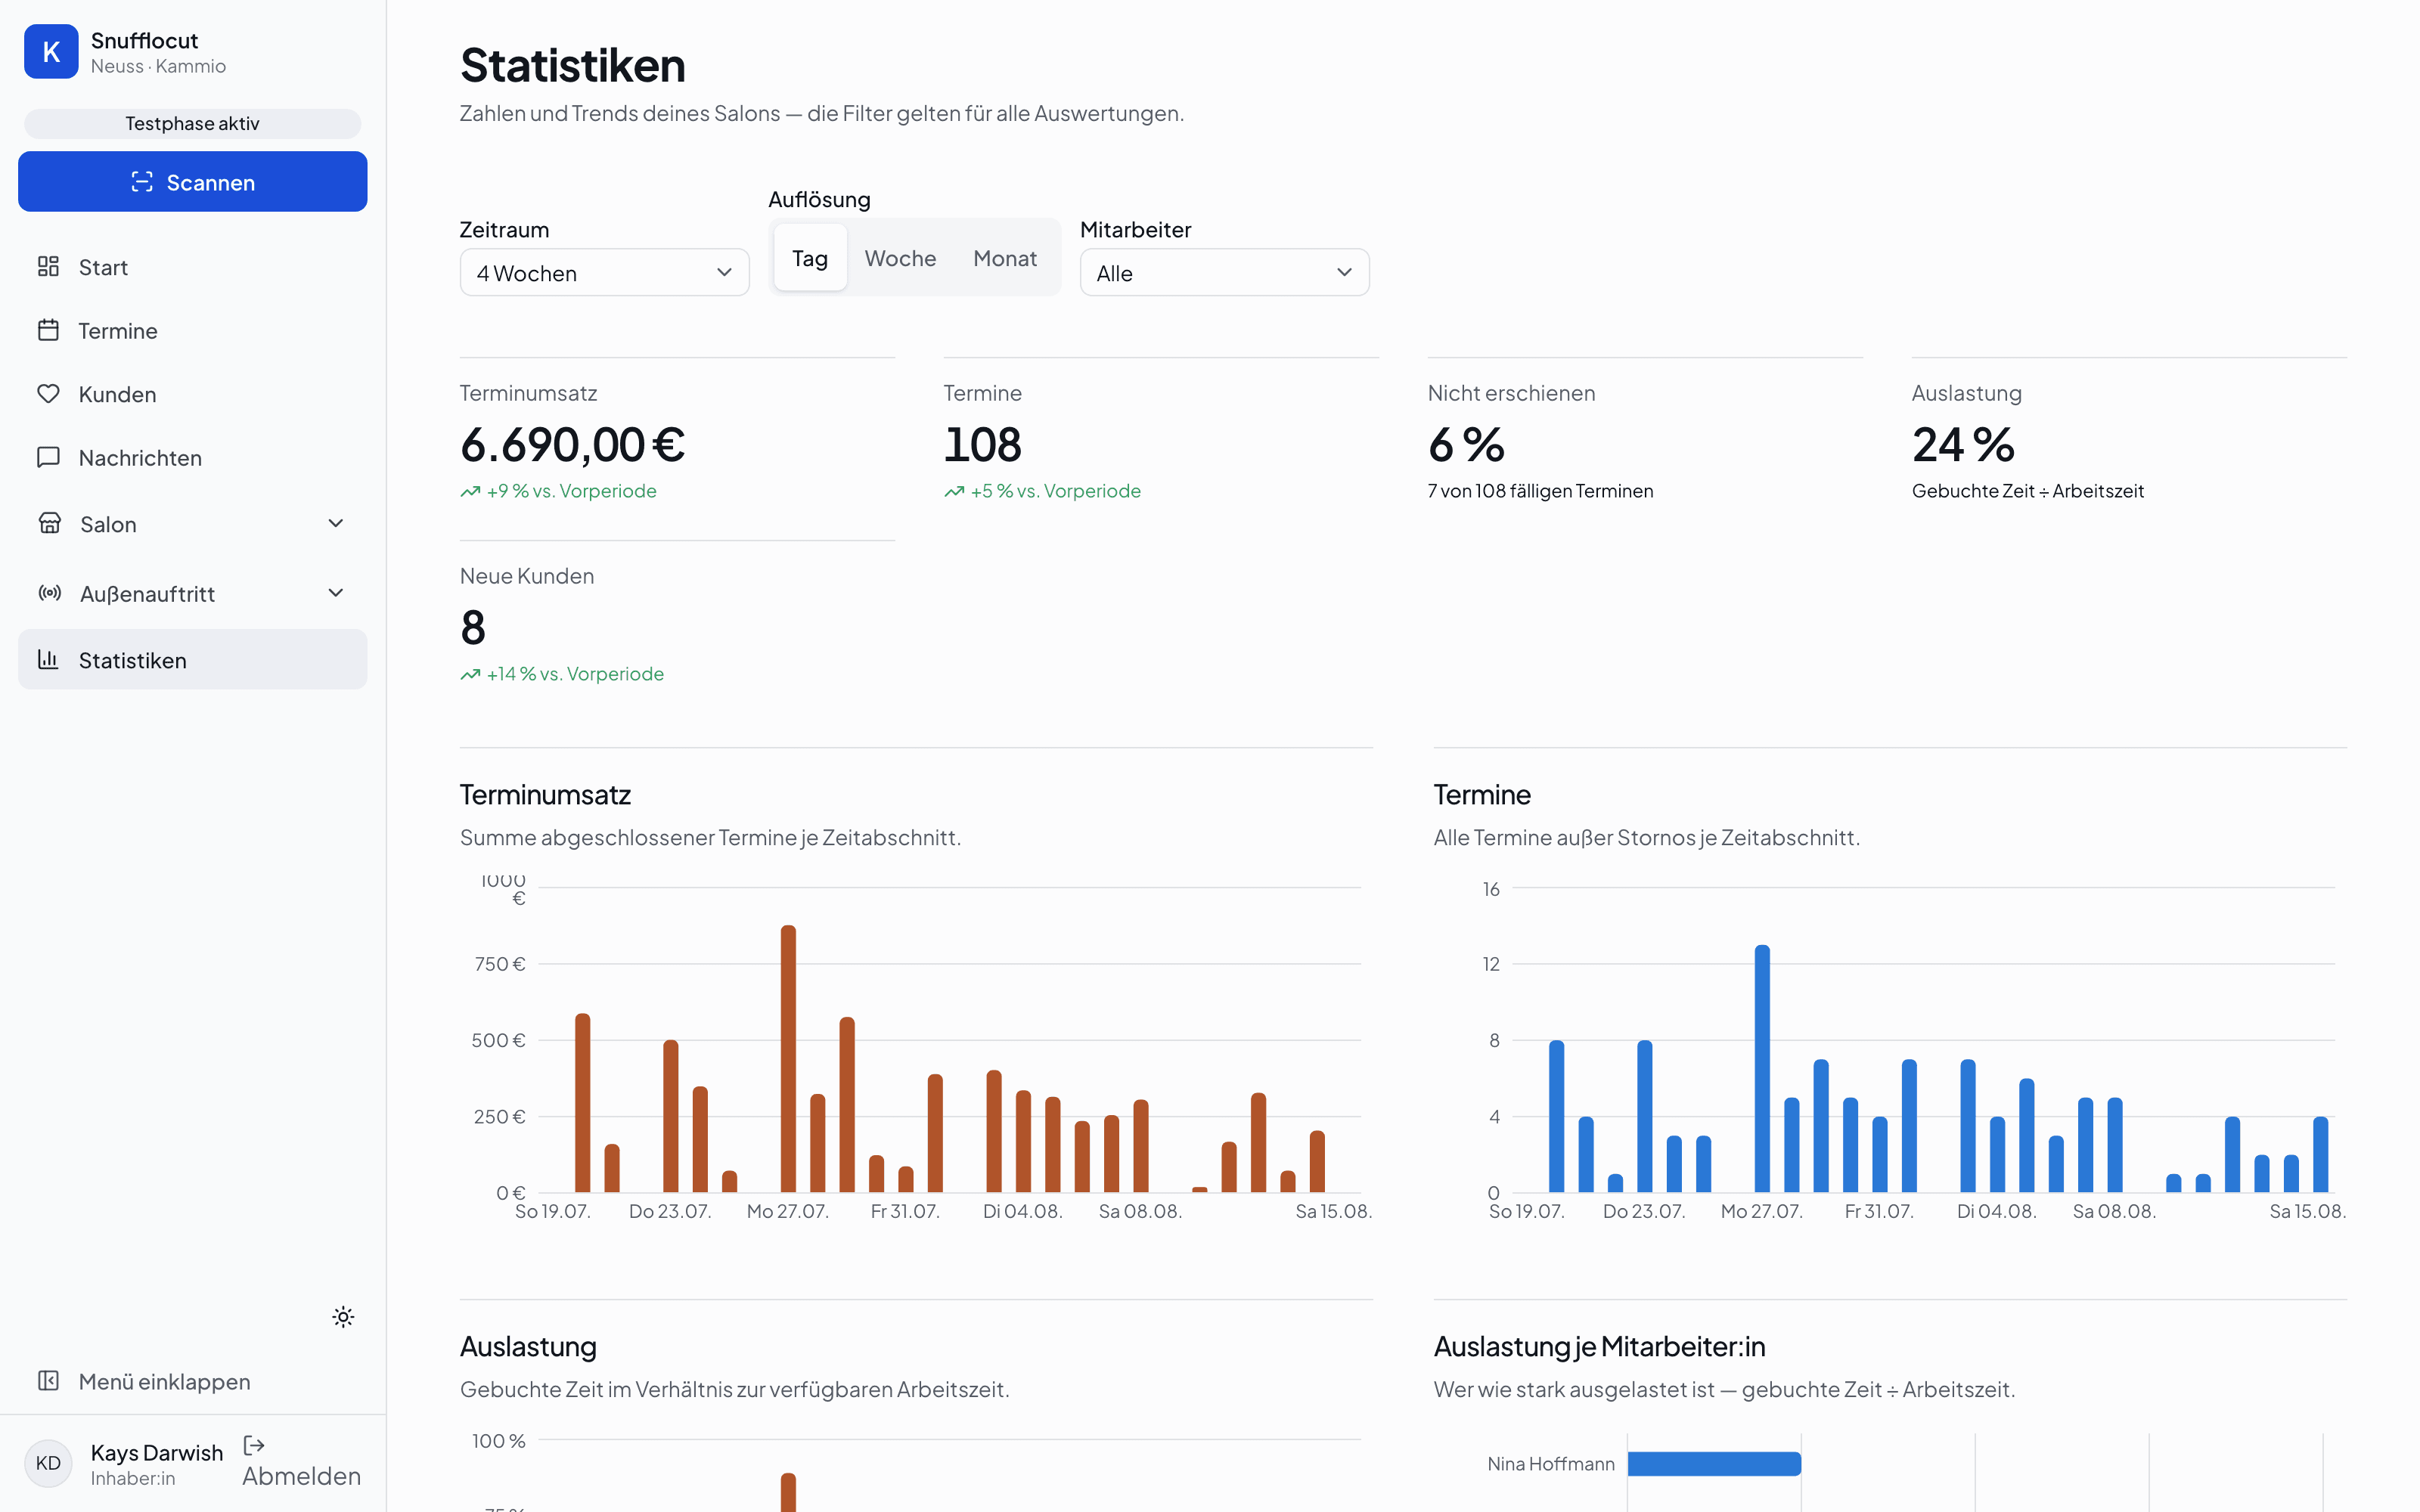2420x1512 pixels.
Task: Select Tag resolution
Action: (x=810, y=258)
